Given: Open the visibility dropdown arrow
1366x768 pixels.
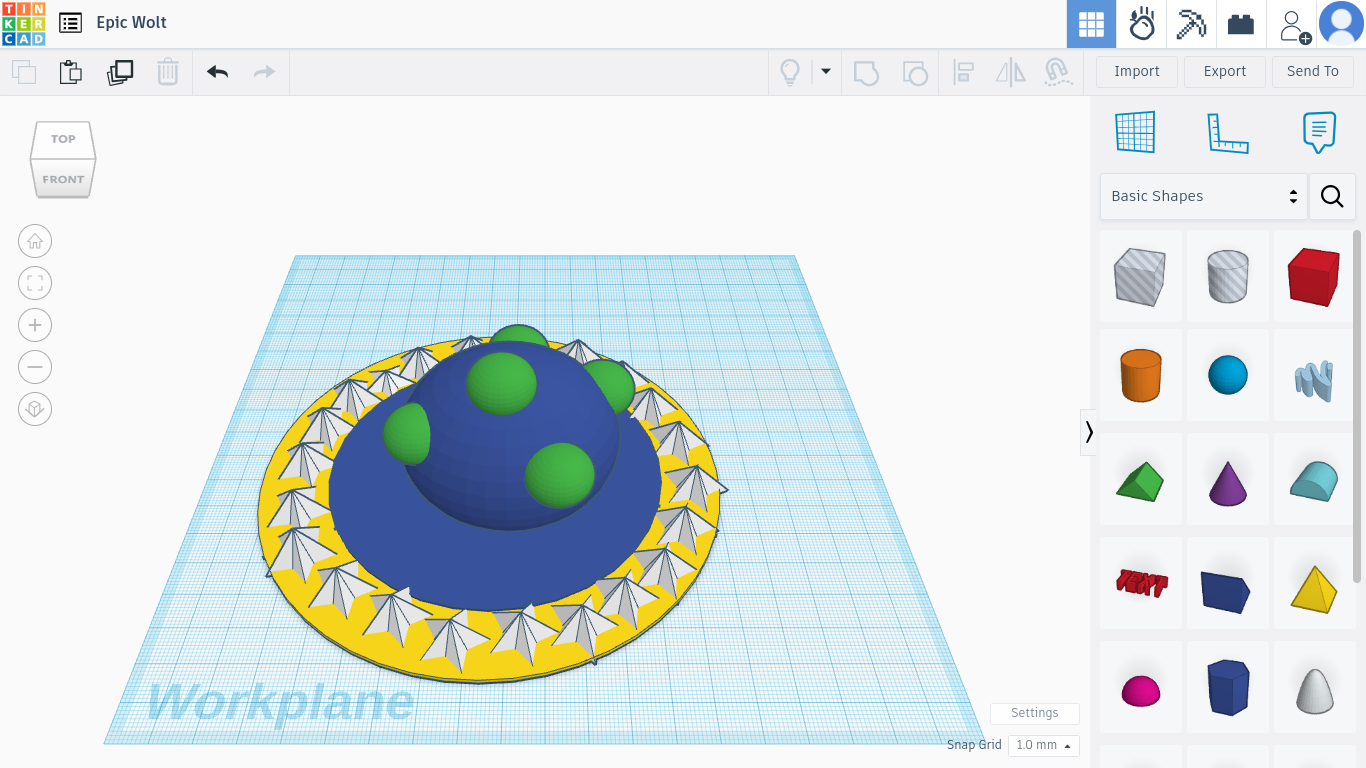Looking at the screenshot, I should [x=826, y=72].
